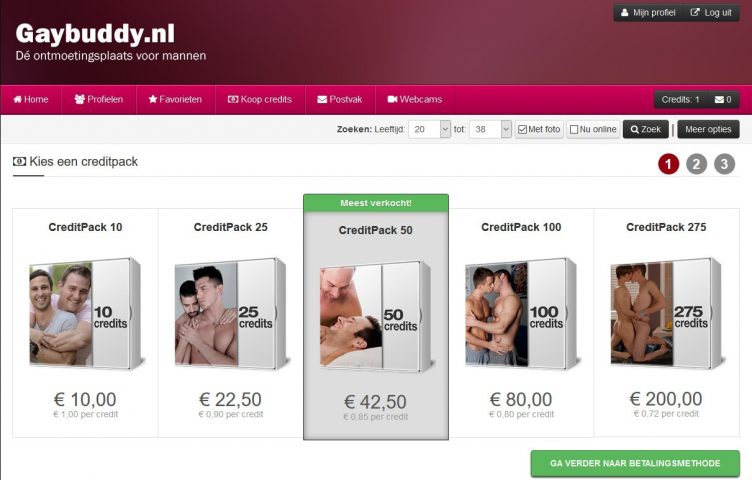752x480 pixels.
Task: Go to step 2 circle
Action: (x=696, y=164)
